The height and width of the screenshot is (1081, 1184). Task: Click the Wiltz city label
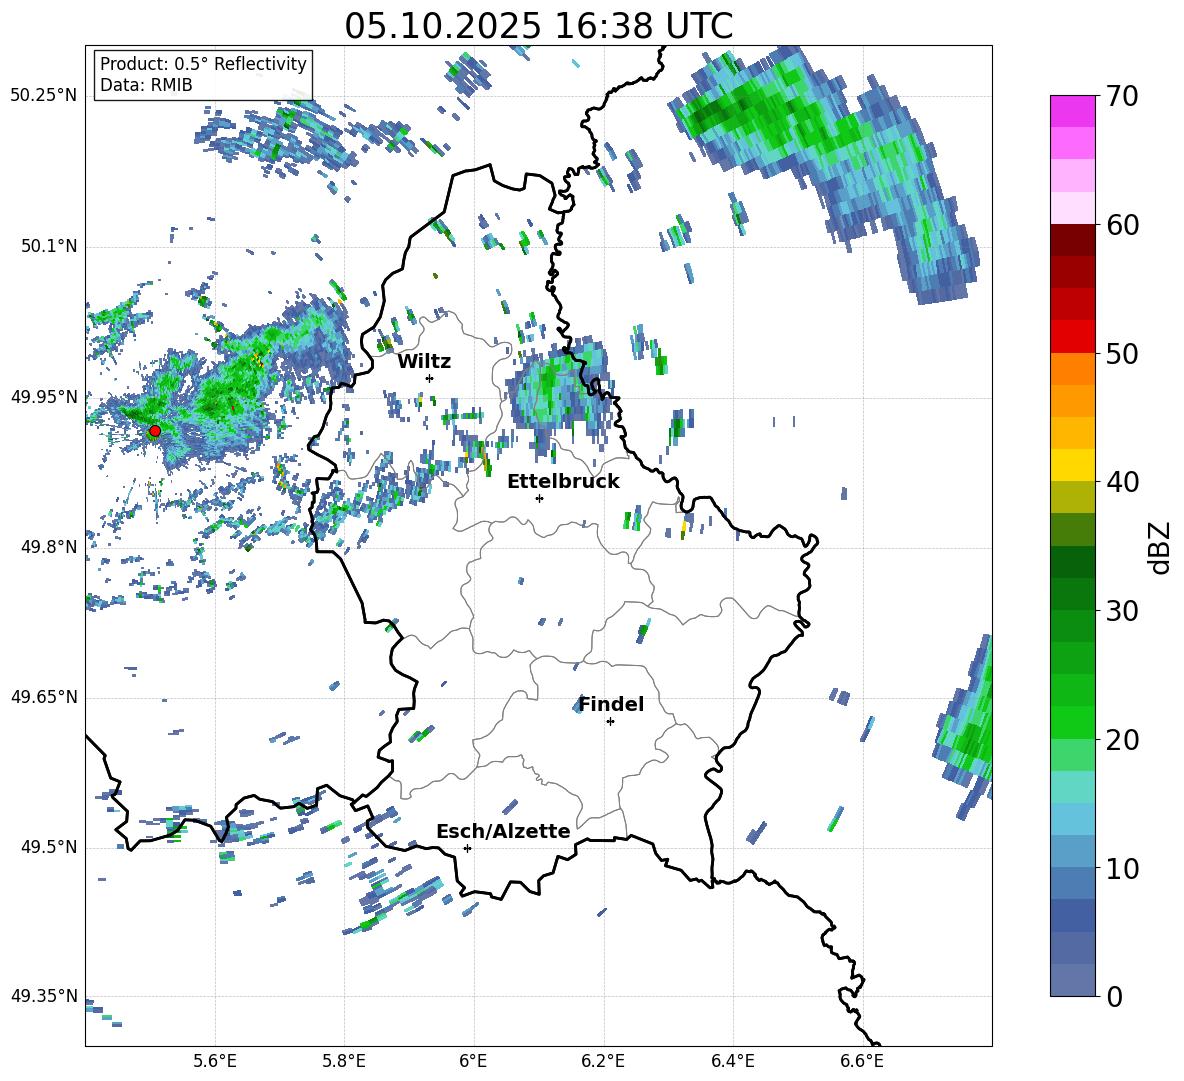[424, 362]
